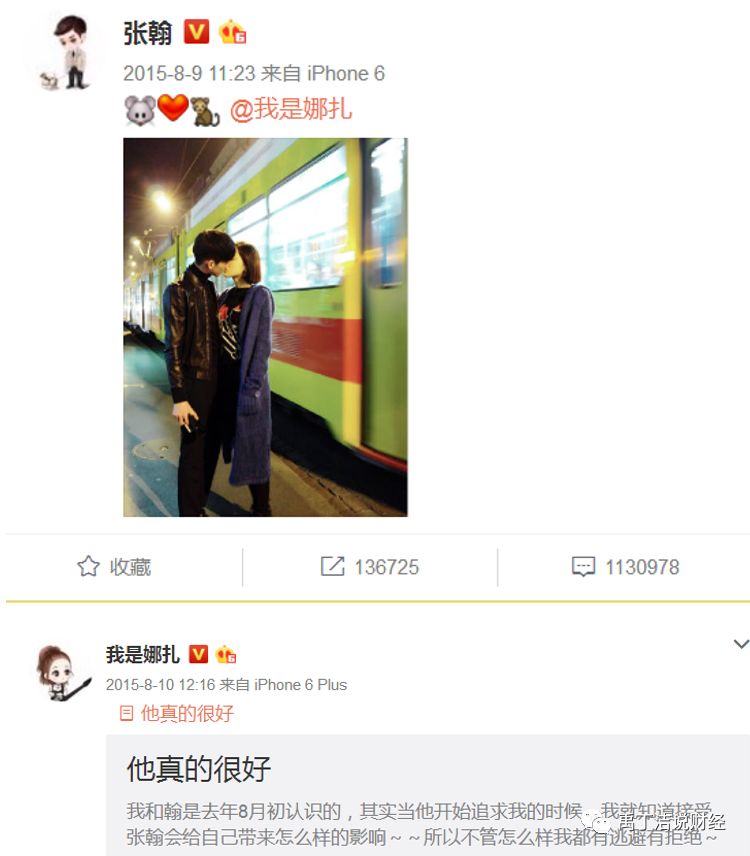Image resolution: width=750 pixels, height=856 pixels.
Task: Click the verified V badge beside 我是娜扎
Action: (198, 654)
